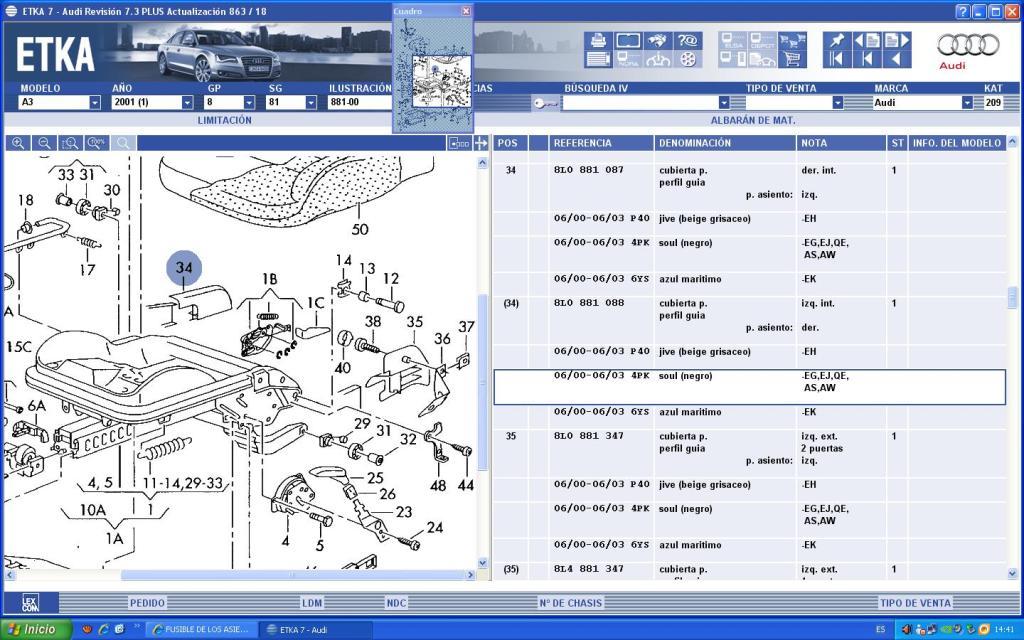Click the plain left back arrow icon
Image resolution: width=1024 pixels, height=640 pixels.
point(897,59)
